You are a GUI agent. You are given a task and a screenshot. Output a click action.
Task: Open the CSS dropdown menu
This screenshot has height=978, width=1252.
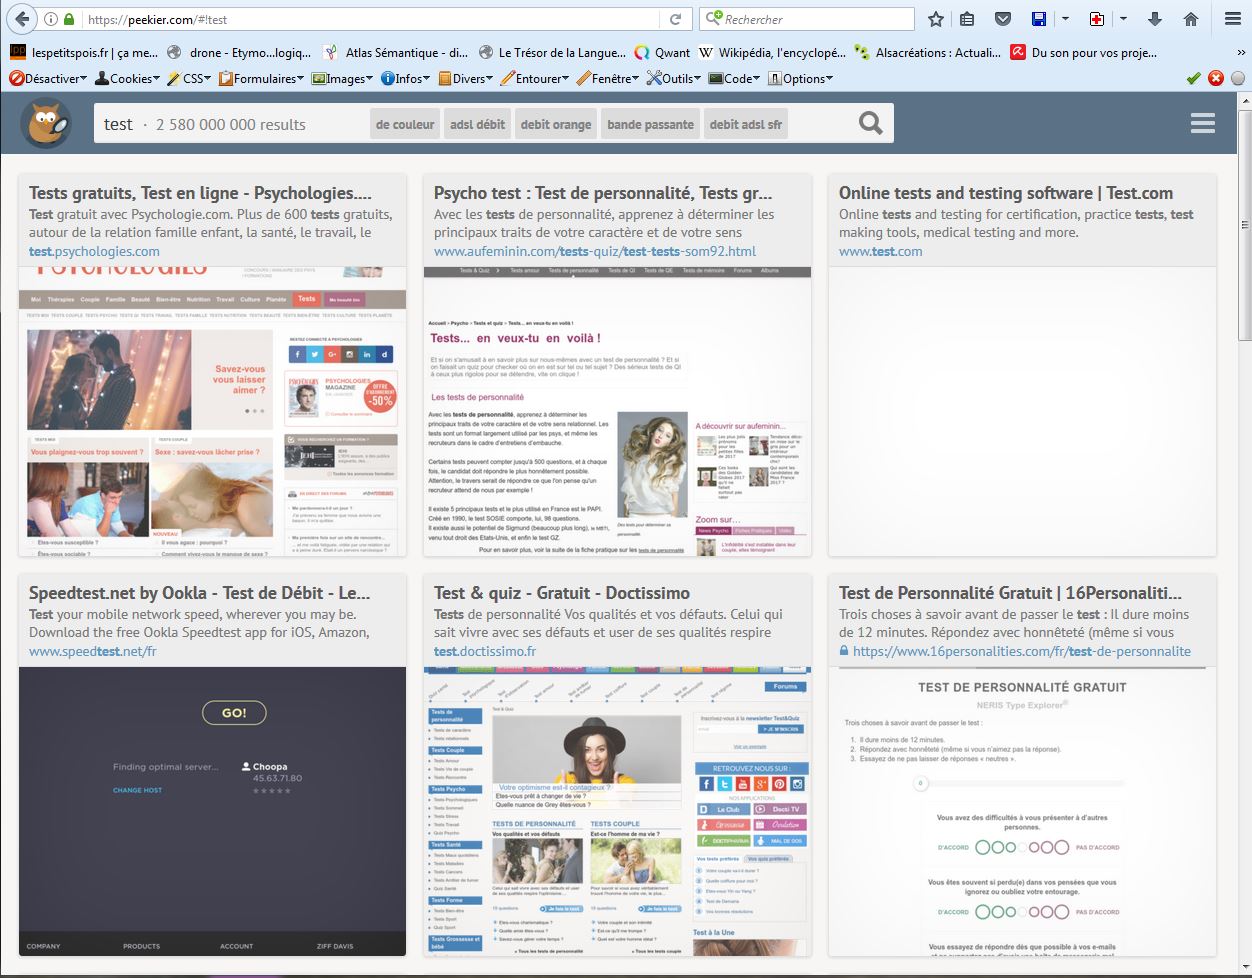click(x=190, y=78)
